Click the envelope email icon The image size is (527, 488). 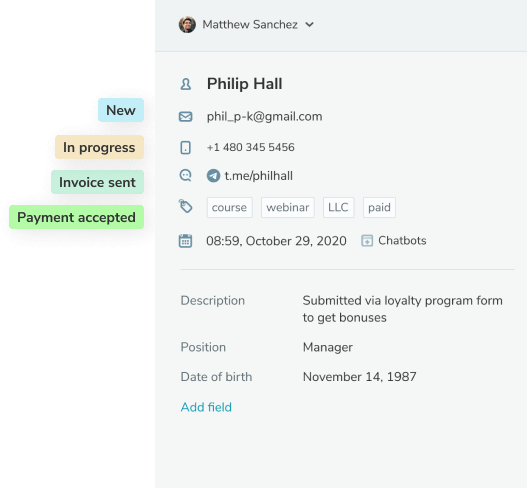[186, 117]
